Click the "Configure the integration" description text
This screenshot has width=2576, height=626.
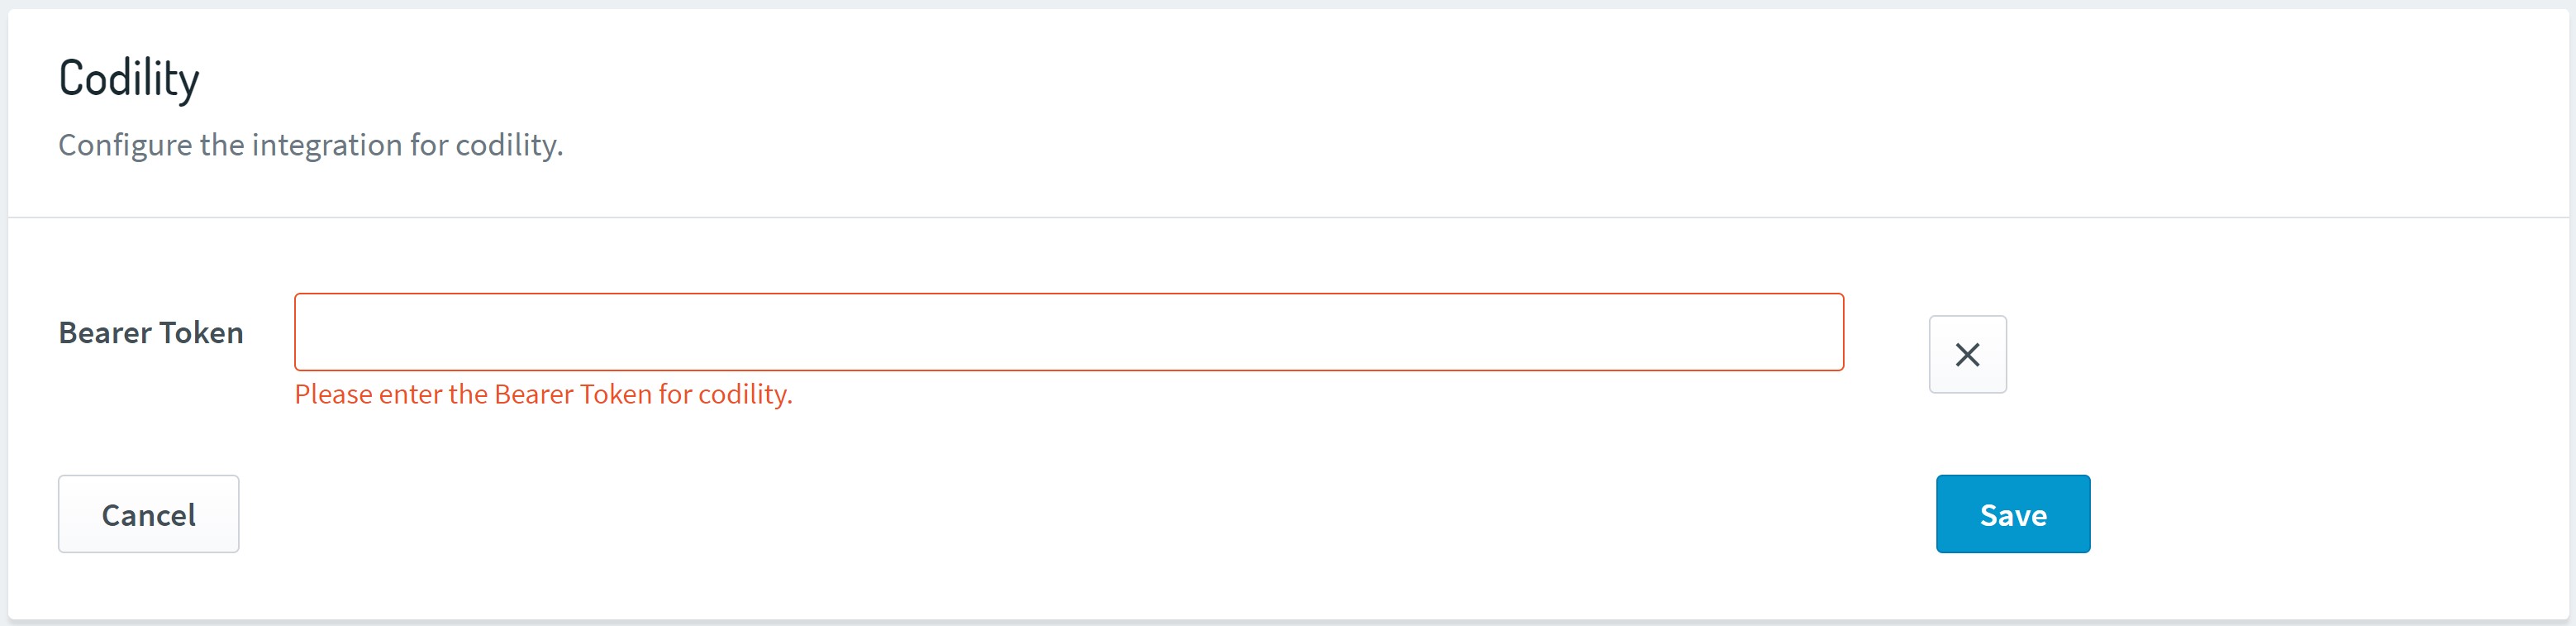tap(311, 145)
